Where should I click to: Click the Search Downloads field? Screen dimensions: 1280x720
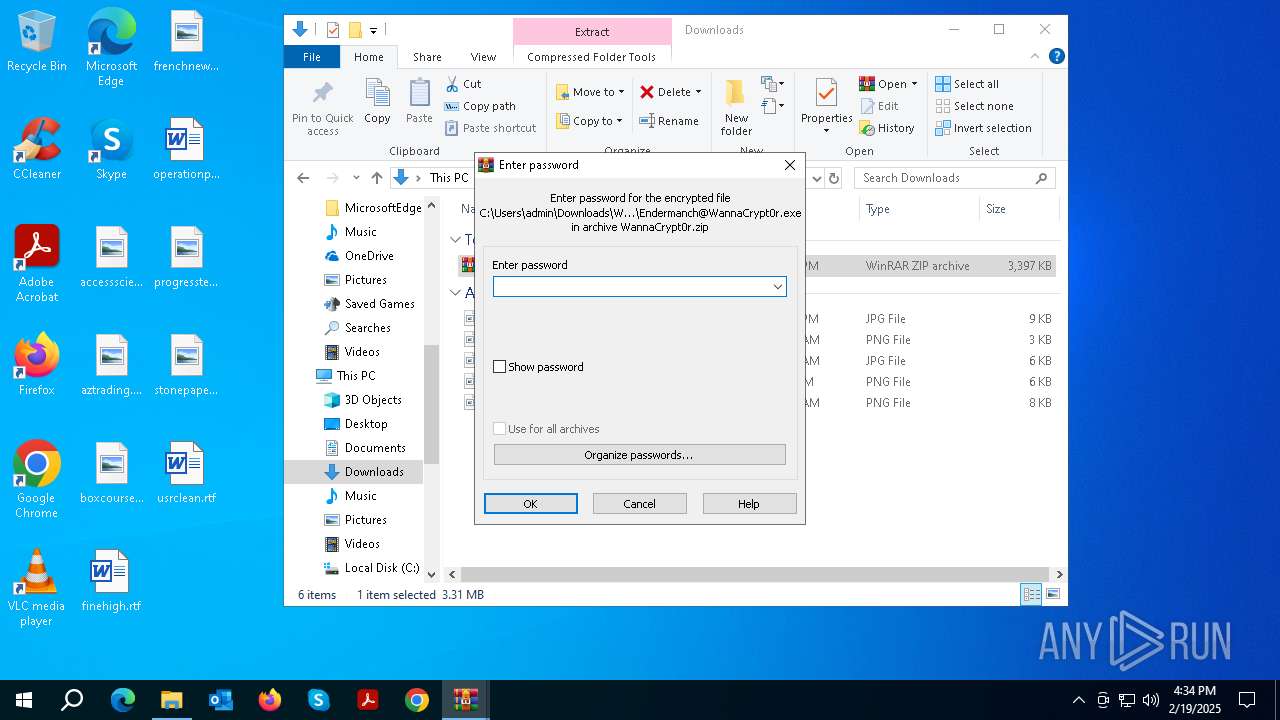click(x=955, y=178)
